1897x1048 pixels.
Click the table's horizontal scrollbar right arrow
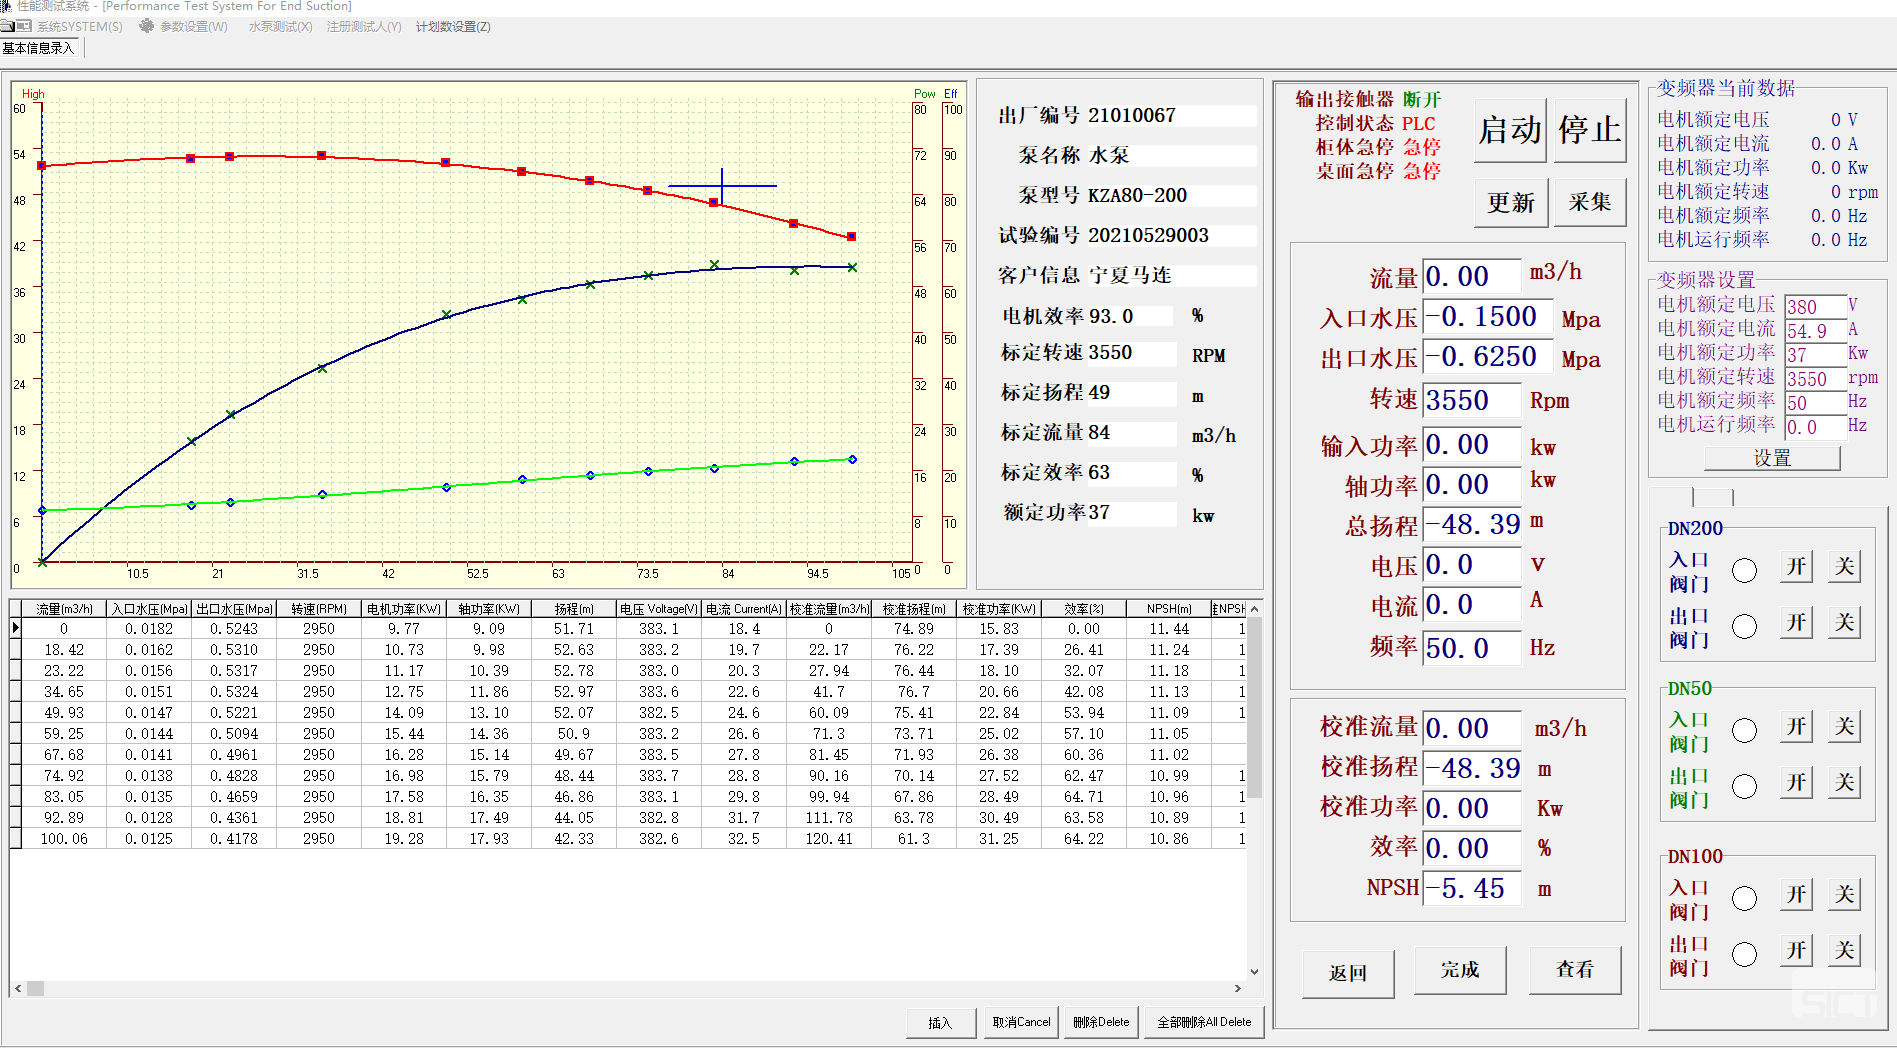(1238, 988)
